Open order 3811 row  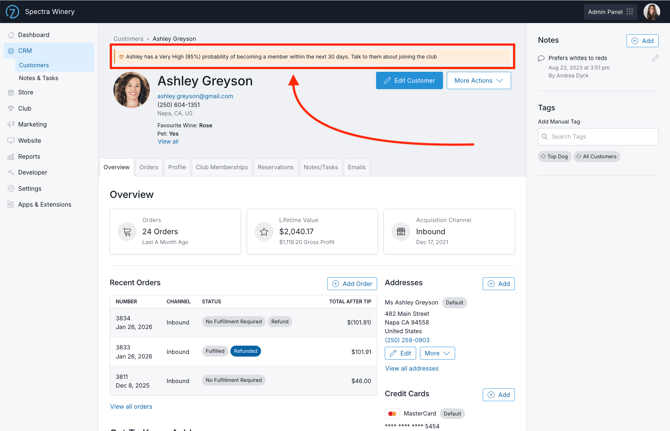(244, 381)
